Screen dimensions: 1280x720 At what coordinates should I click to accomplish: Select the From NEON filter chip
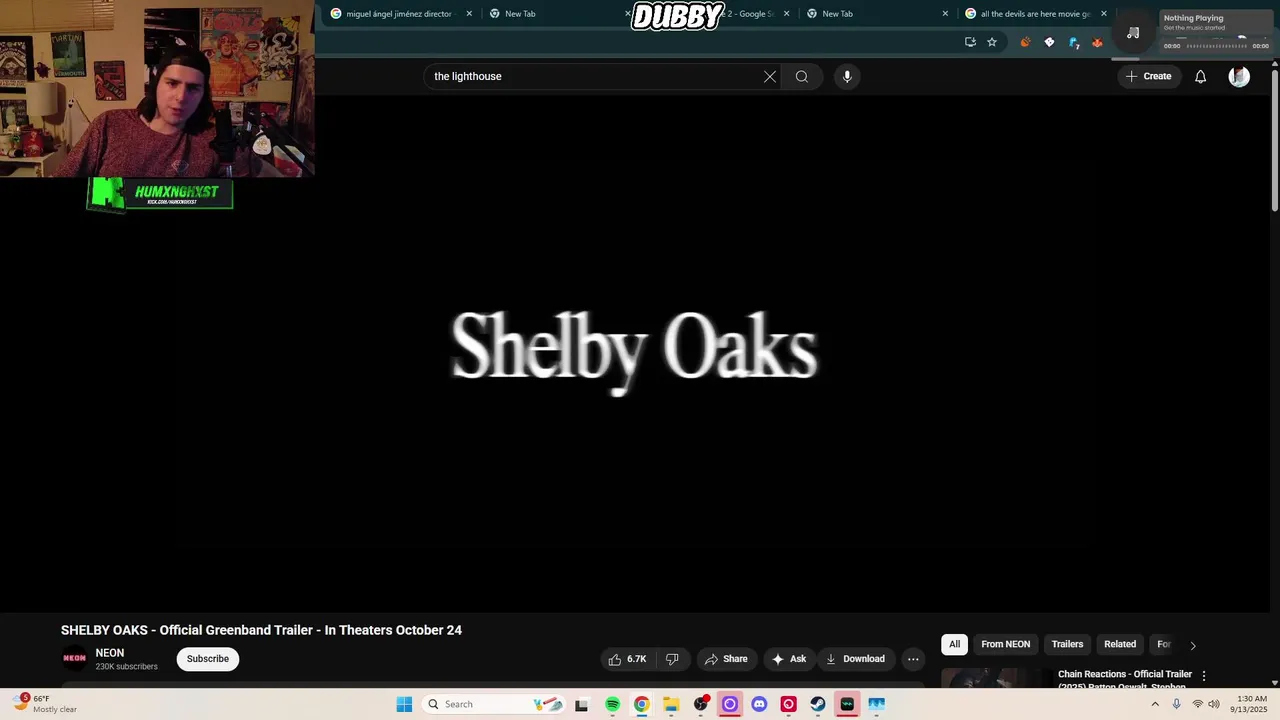click(x=1005, y=644)
